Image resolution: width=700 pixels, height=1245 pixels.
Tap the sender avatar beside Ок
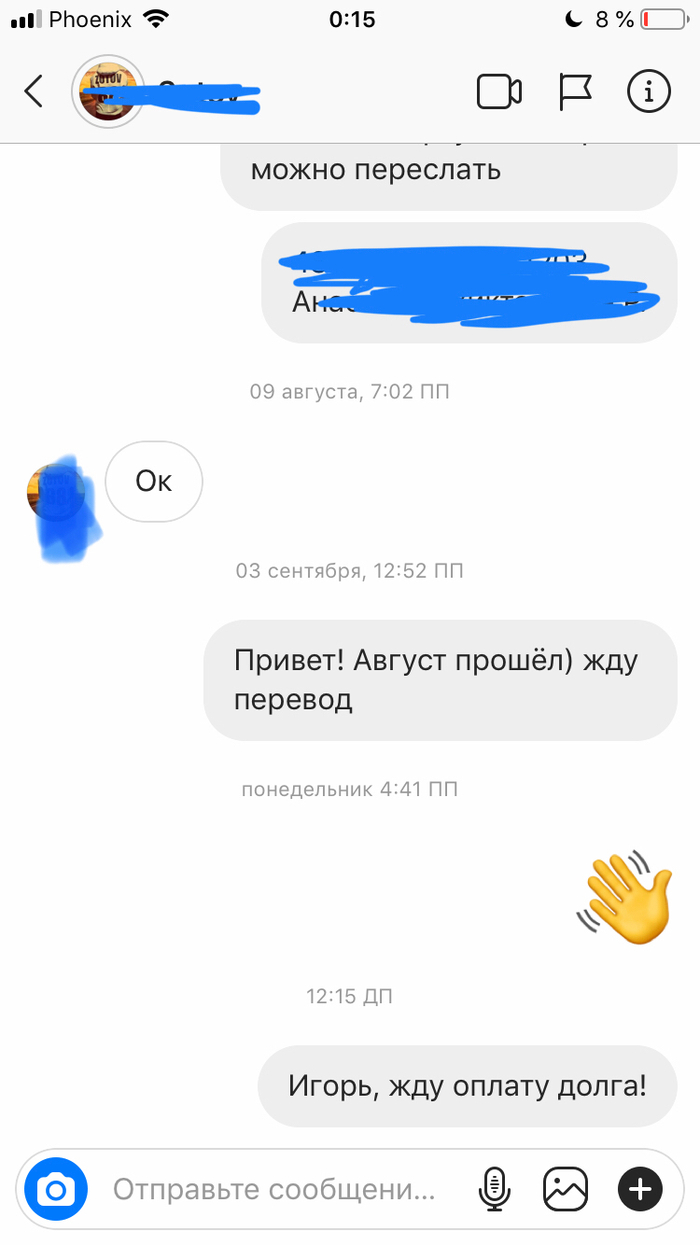[55, 492]
